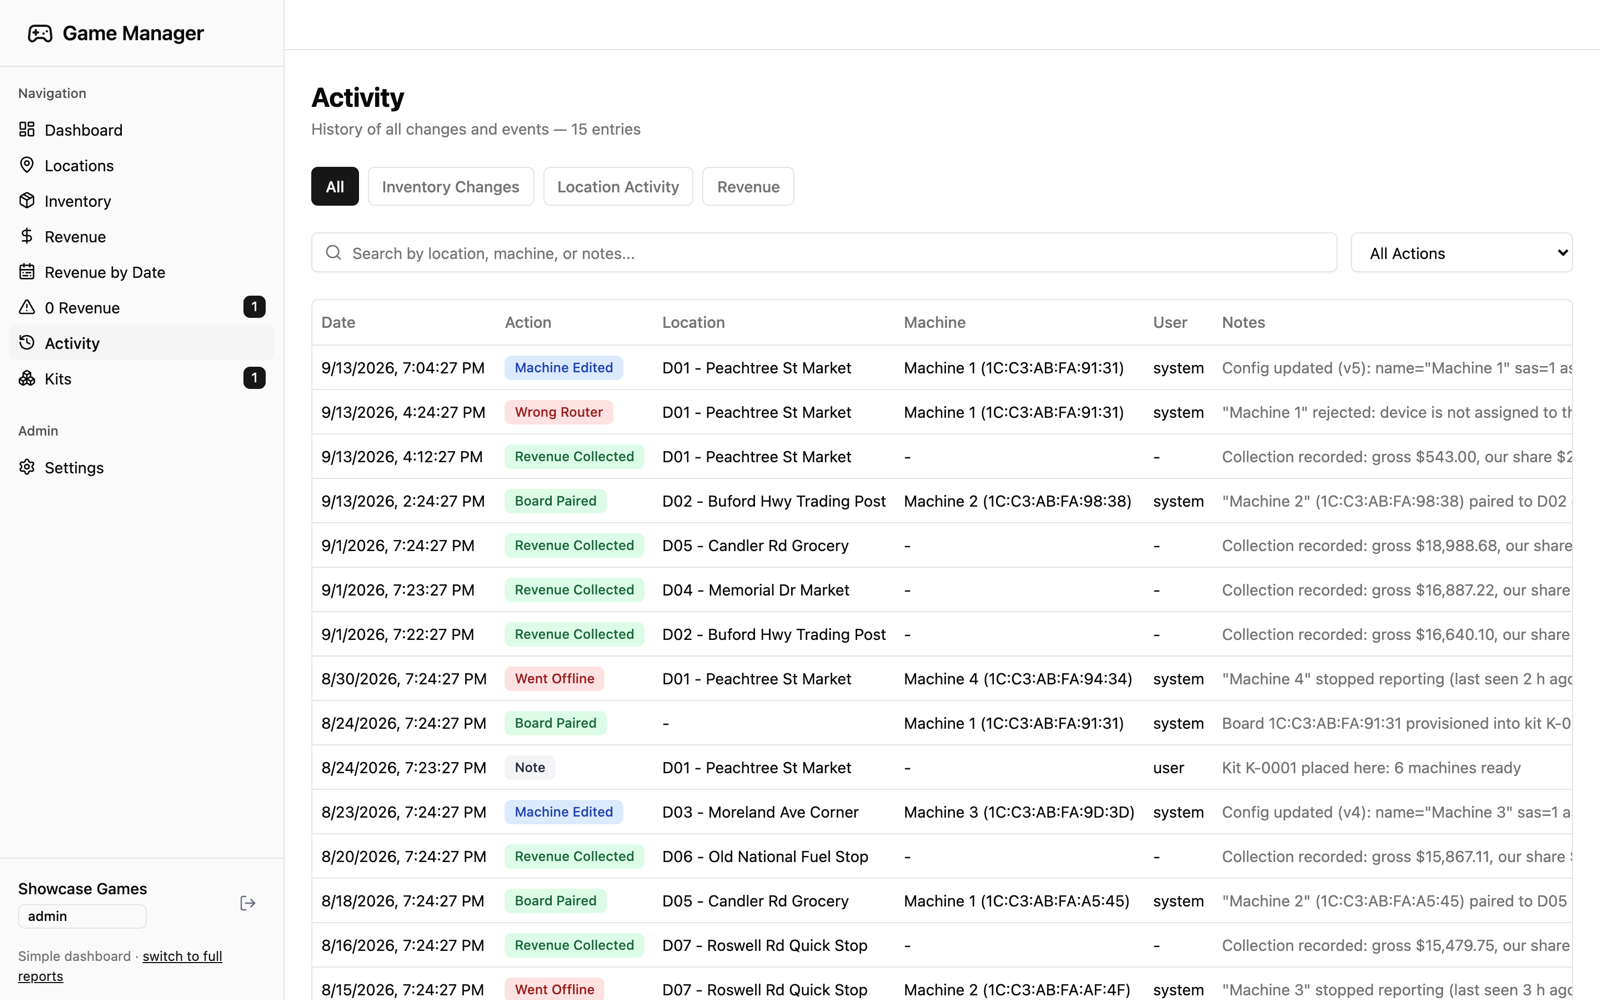Open Settings via its gear icon

pos(27,467)
